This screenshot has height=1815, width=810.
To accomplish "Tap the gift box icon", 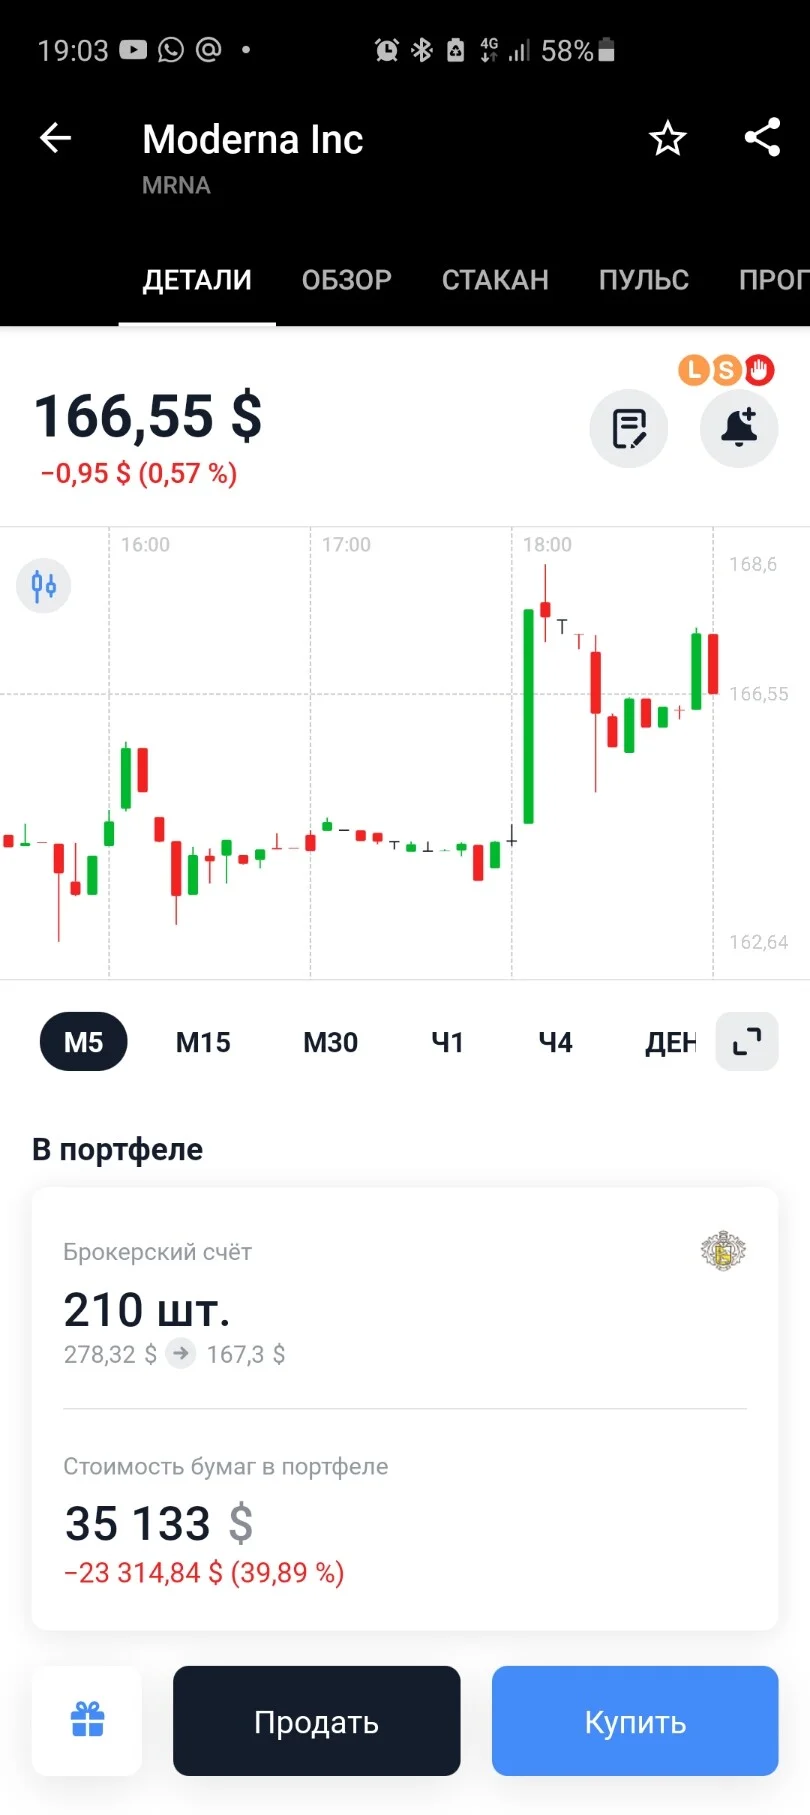I will (x=87, y=1720).
